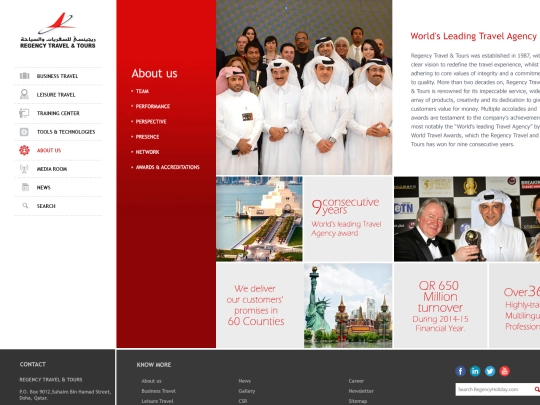Click the Regency Travel & Tours logo
Screen dimensions: 540x405
click(58, 31)
